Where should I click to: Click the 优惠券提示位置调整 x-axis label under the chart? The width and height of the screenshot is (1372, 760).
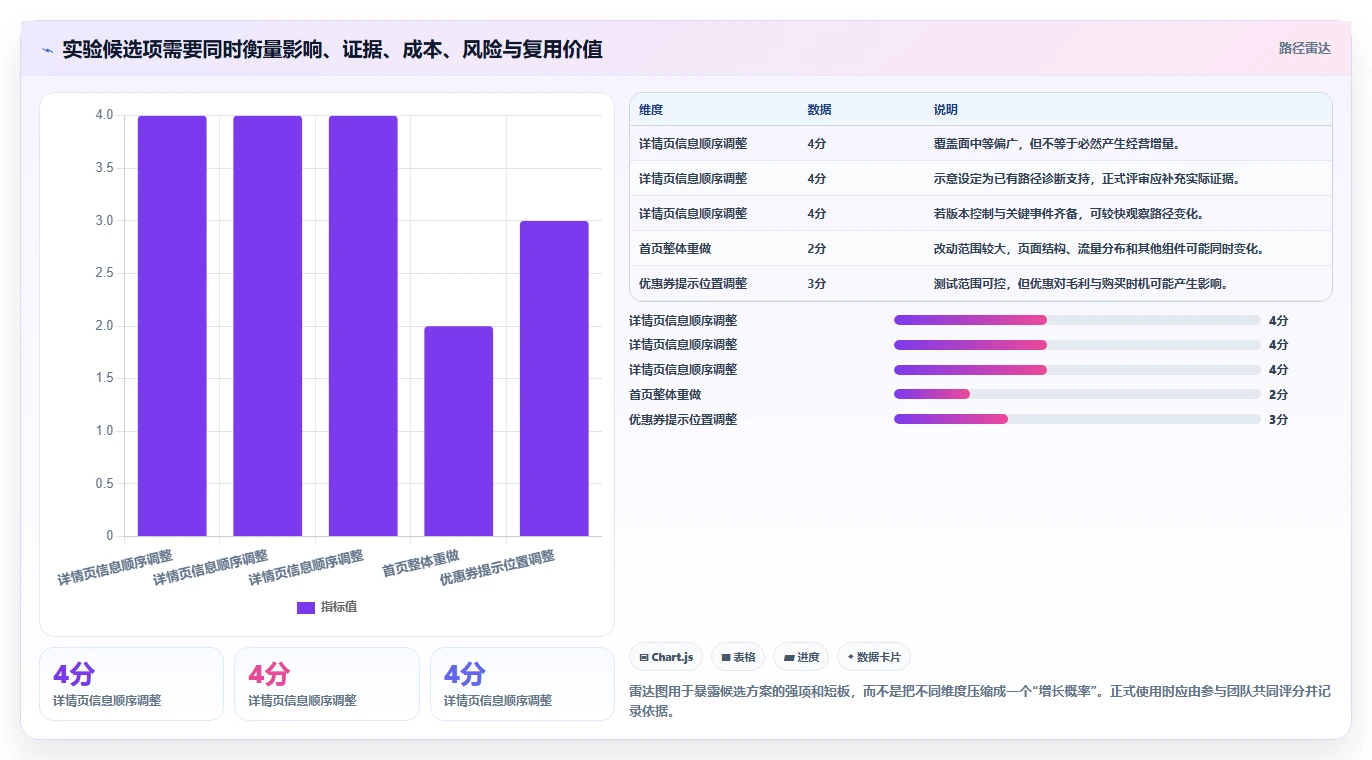(497, 567)
